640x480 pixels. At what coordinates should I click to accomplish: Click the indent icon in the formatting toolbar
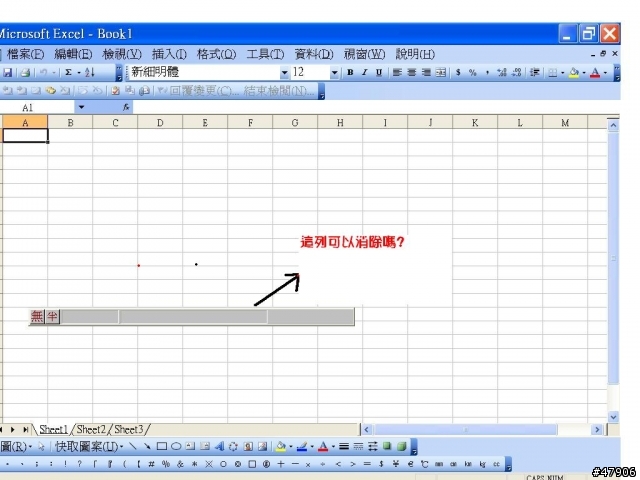click(534, 73)
